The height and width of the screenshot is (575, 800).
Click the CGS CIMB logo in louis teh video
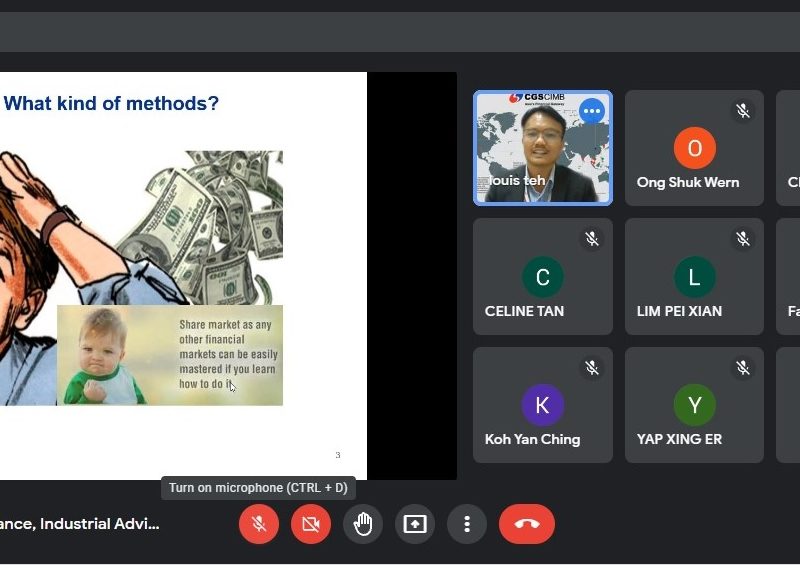coord(537,97)
